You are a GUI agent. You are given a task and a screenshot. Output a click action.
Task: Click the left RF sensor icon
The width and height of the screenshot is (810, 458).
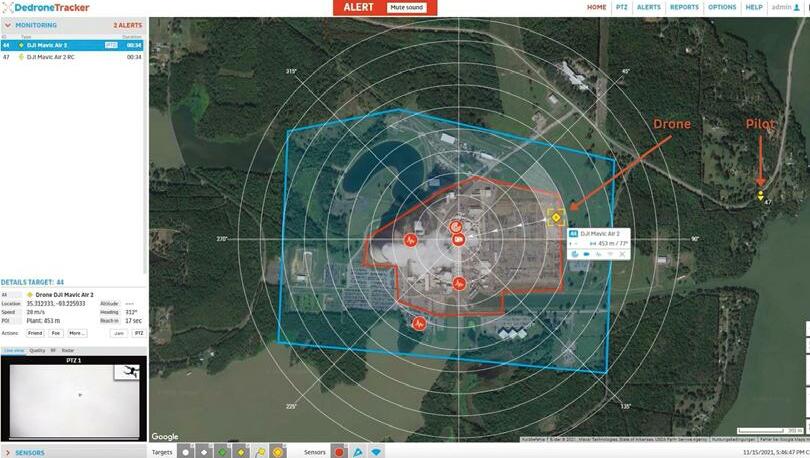click(x=411, y=240)
